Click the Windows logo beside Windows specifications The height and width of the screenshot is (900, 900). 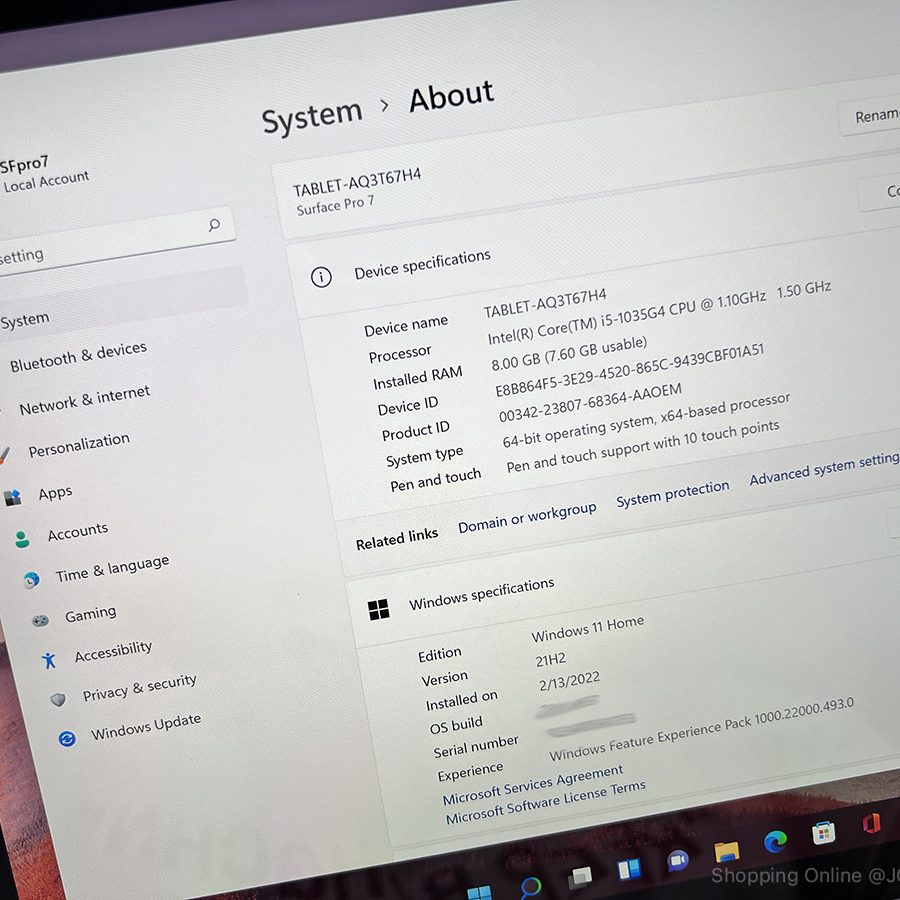pyautogui.click(x=378, y=610)
